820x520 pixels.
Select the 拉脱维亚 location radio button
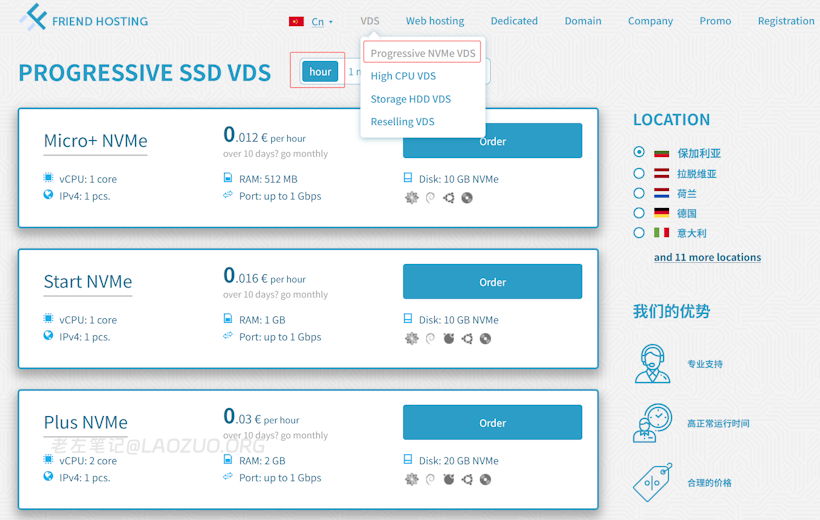pos(639,173)
